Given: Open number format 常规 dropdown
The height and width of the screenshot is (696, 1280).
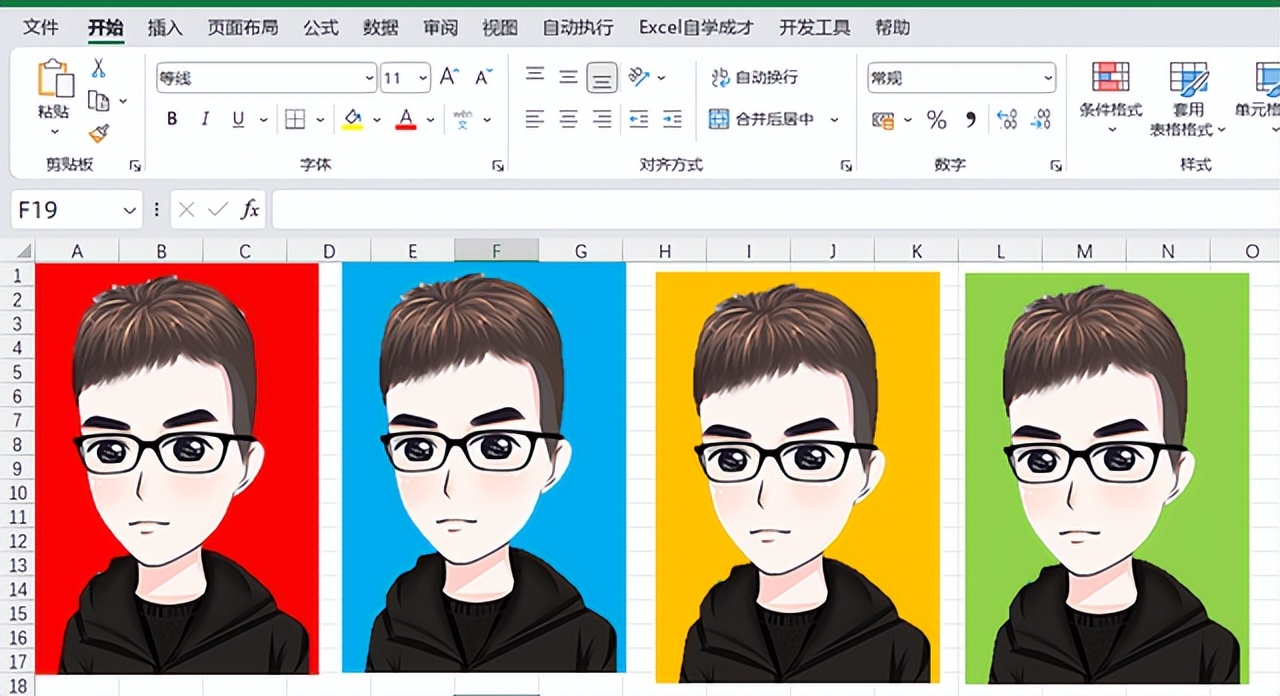Looking at the screenshot, I should tap(1048, 78).
